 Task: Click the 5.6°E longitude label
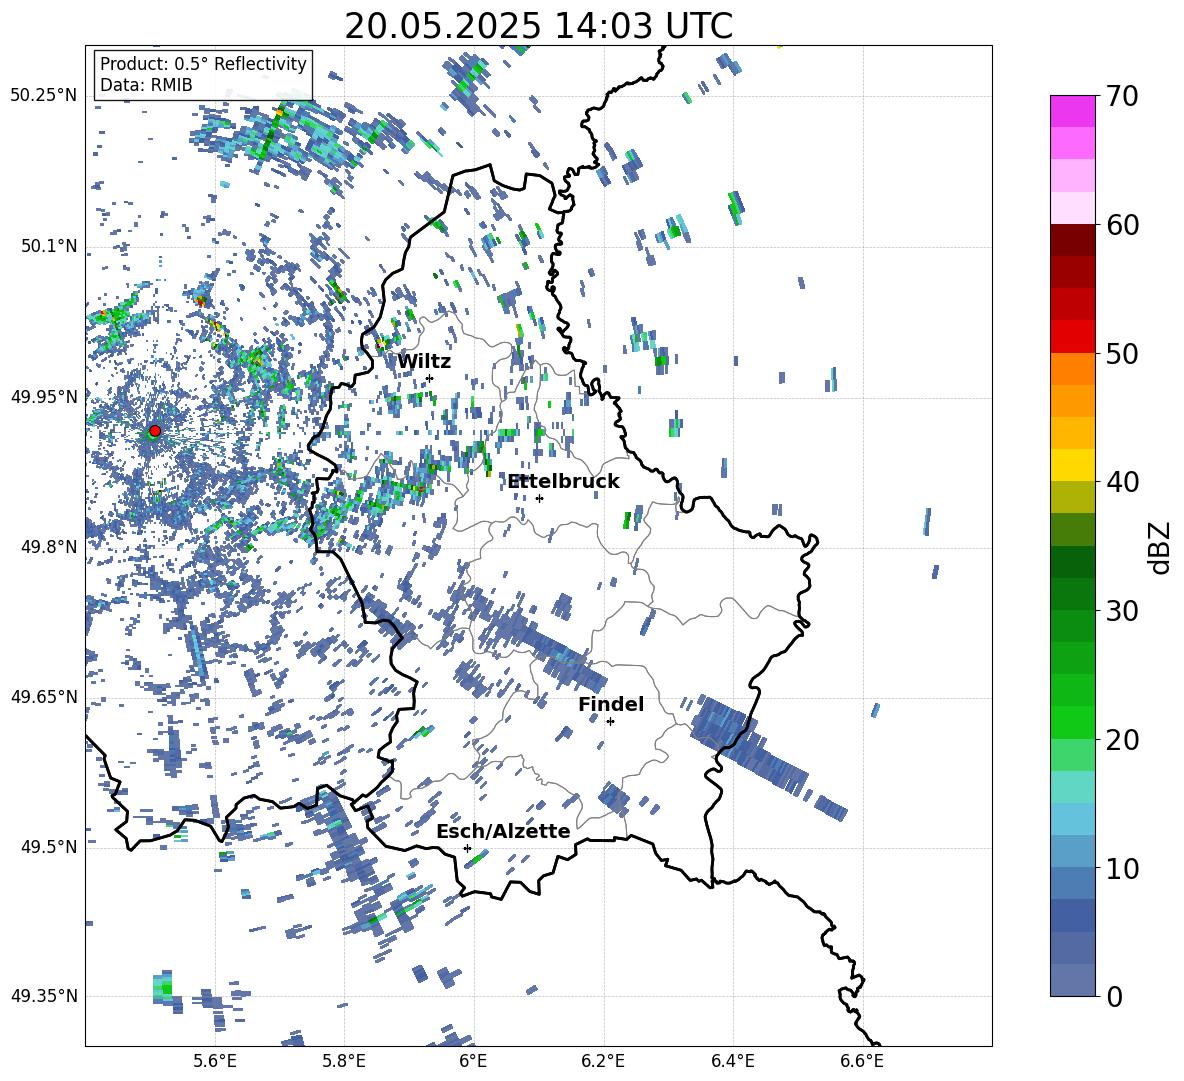pos(214,1061)
